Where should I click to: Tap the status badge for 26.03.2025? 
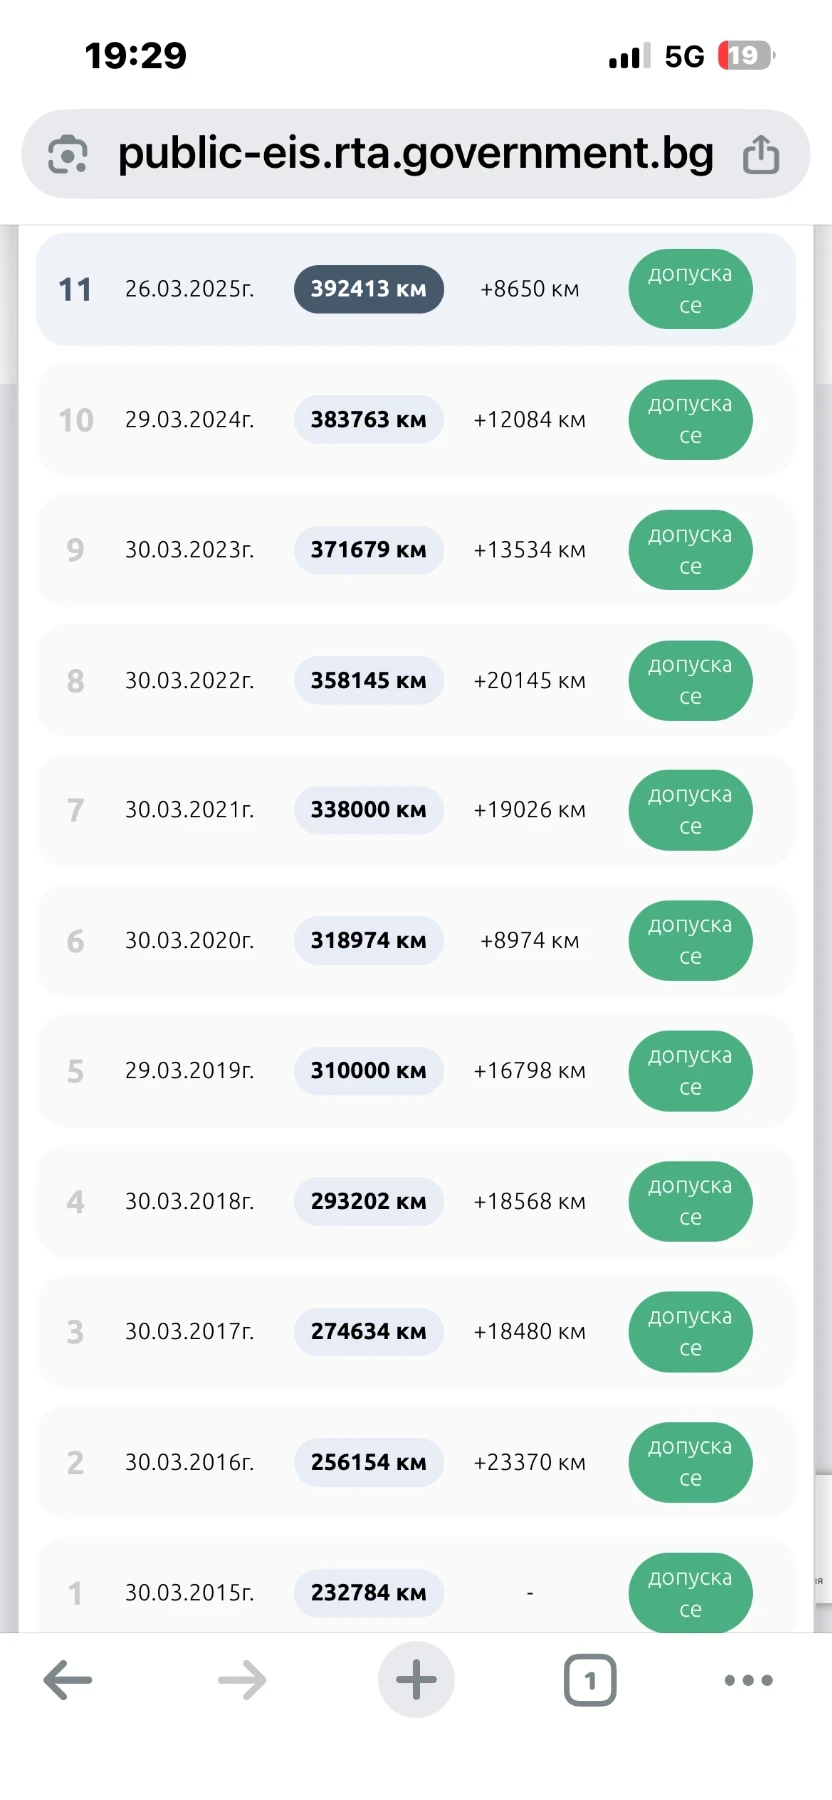coord(690,289)
